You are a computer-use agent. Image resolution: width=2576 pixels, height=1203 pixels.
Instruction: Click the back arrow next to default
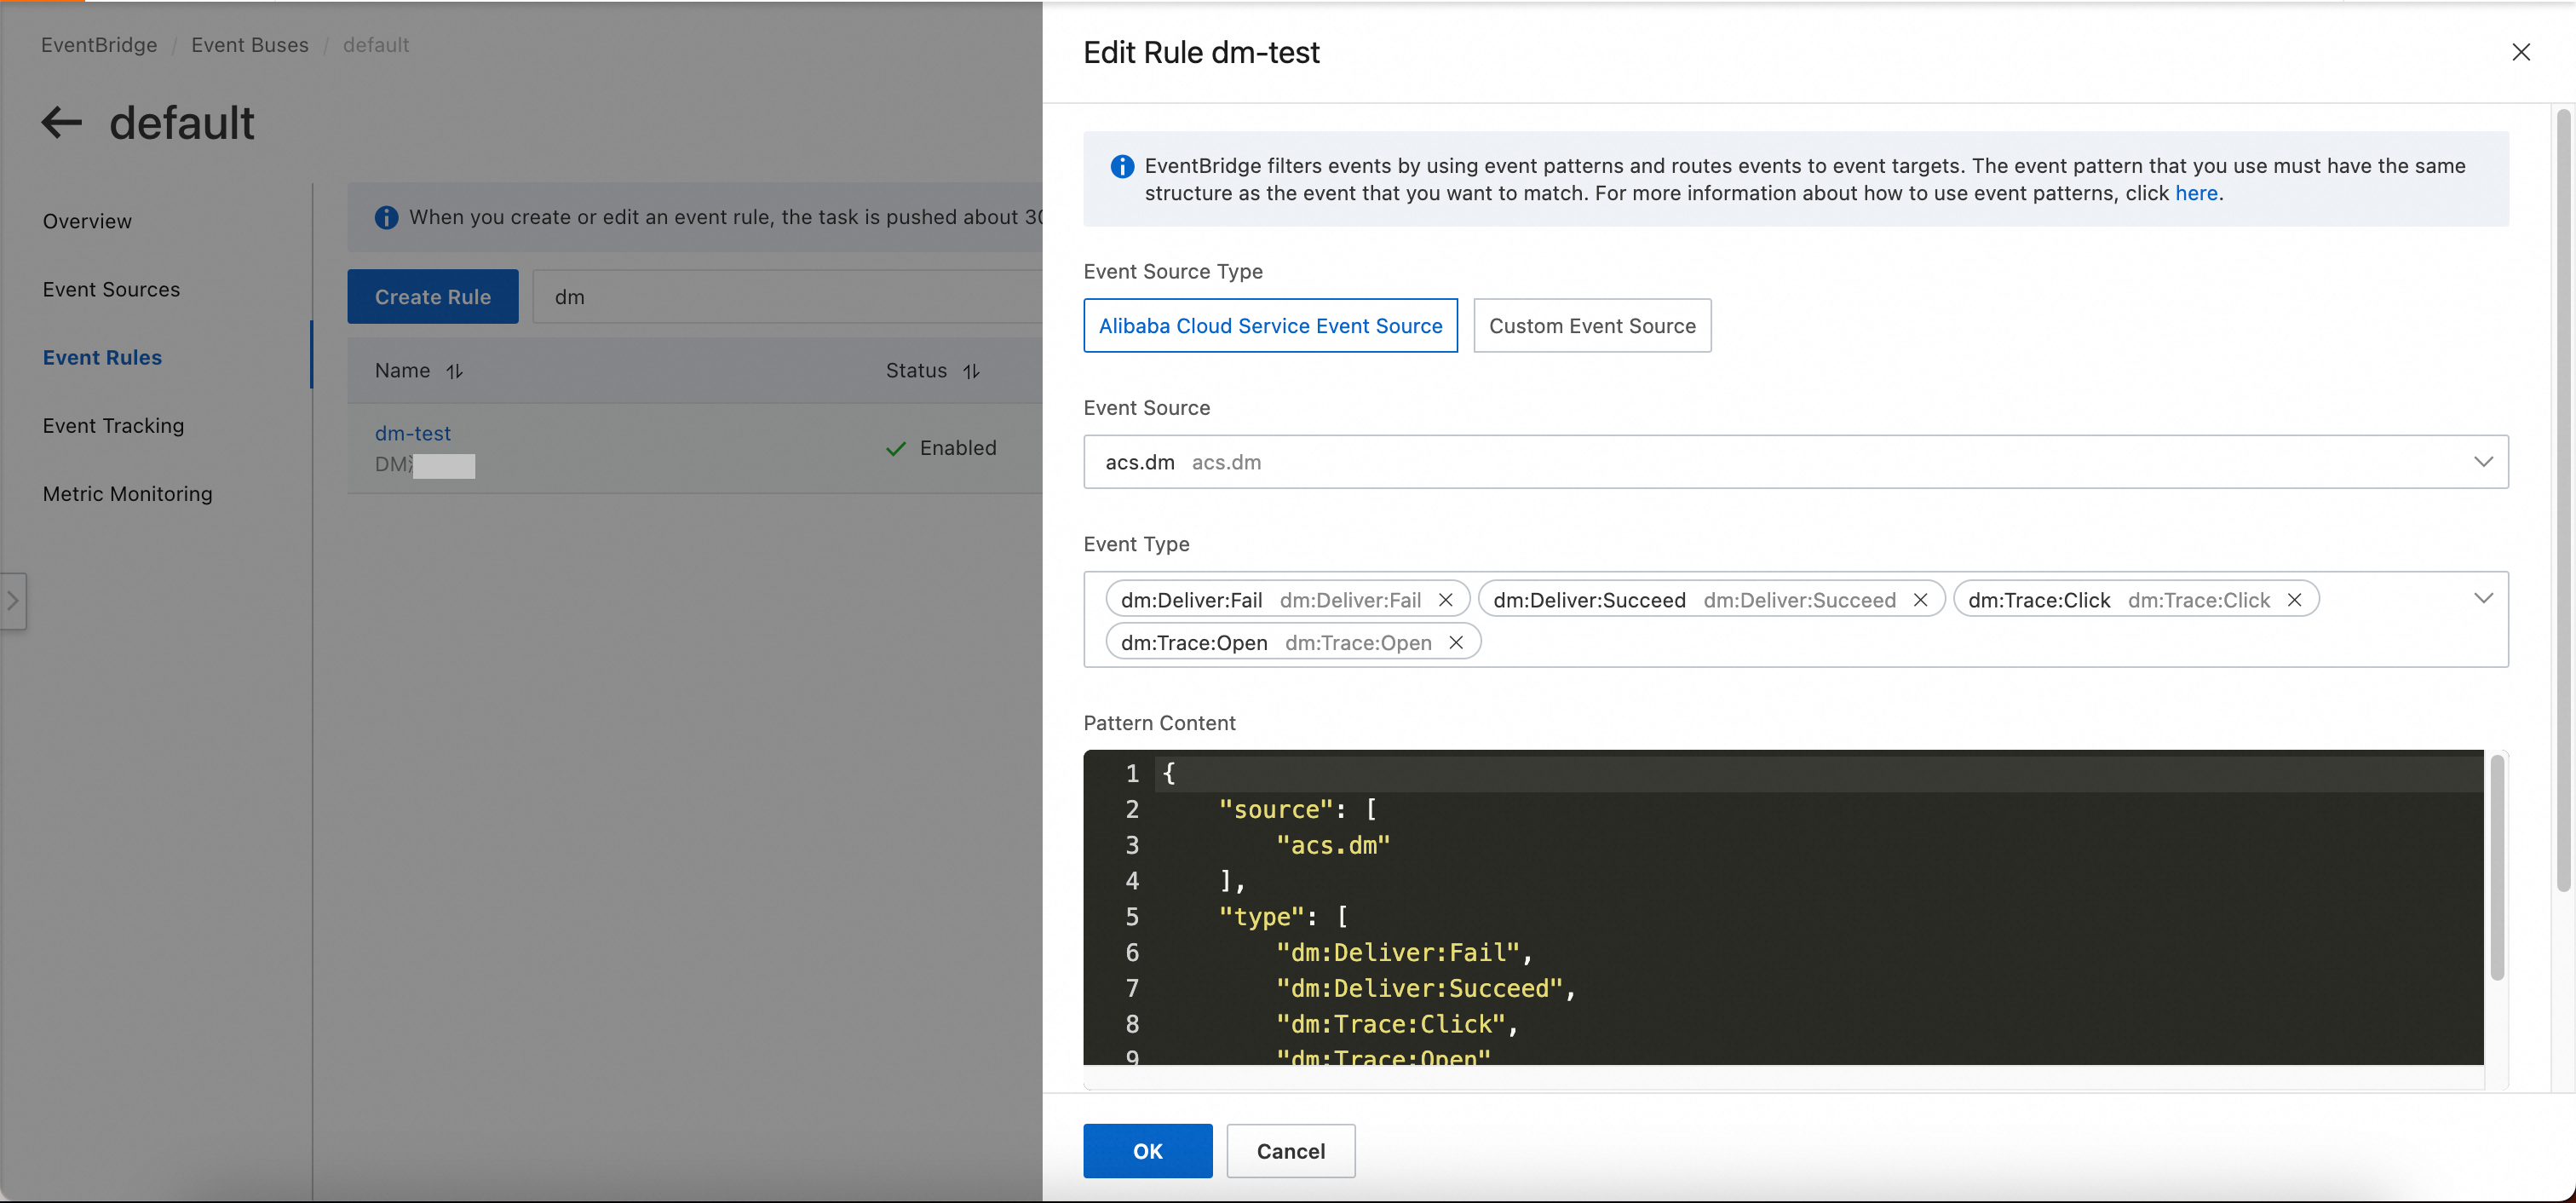tap(61, 123)
